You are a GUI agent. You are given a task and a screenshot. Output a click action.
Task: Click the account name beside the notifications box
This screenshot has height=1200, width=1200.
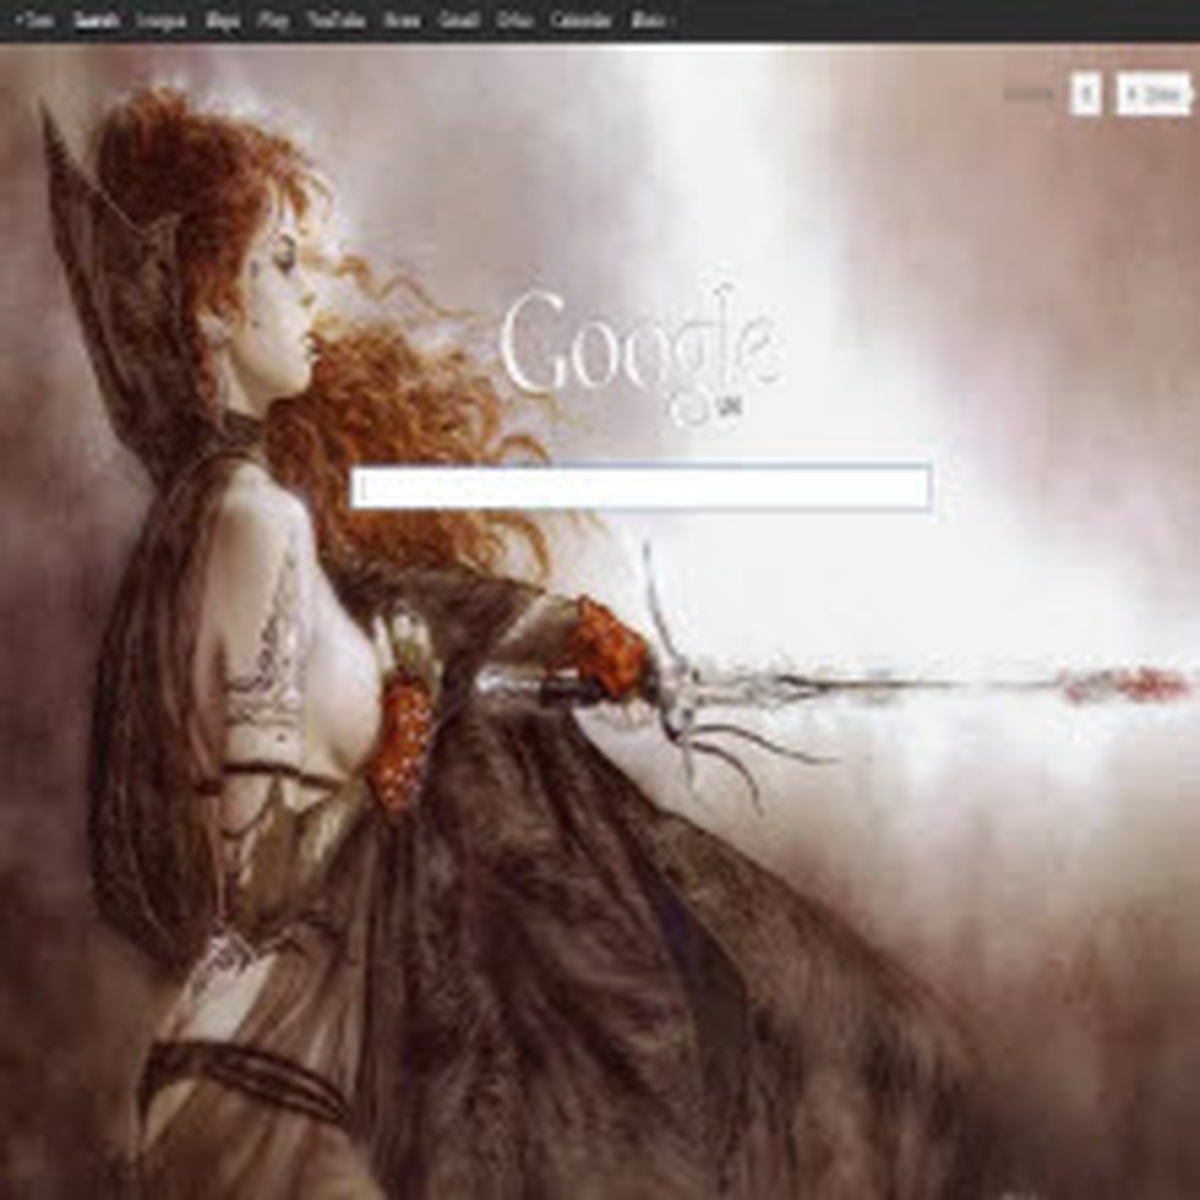1029,95
